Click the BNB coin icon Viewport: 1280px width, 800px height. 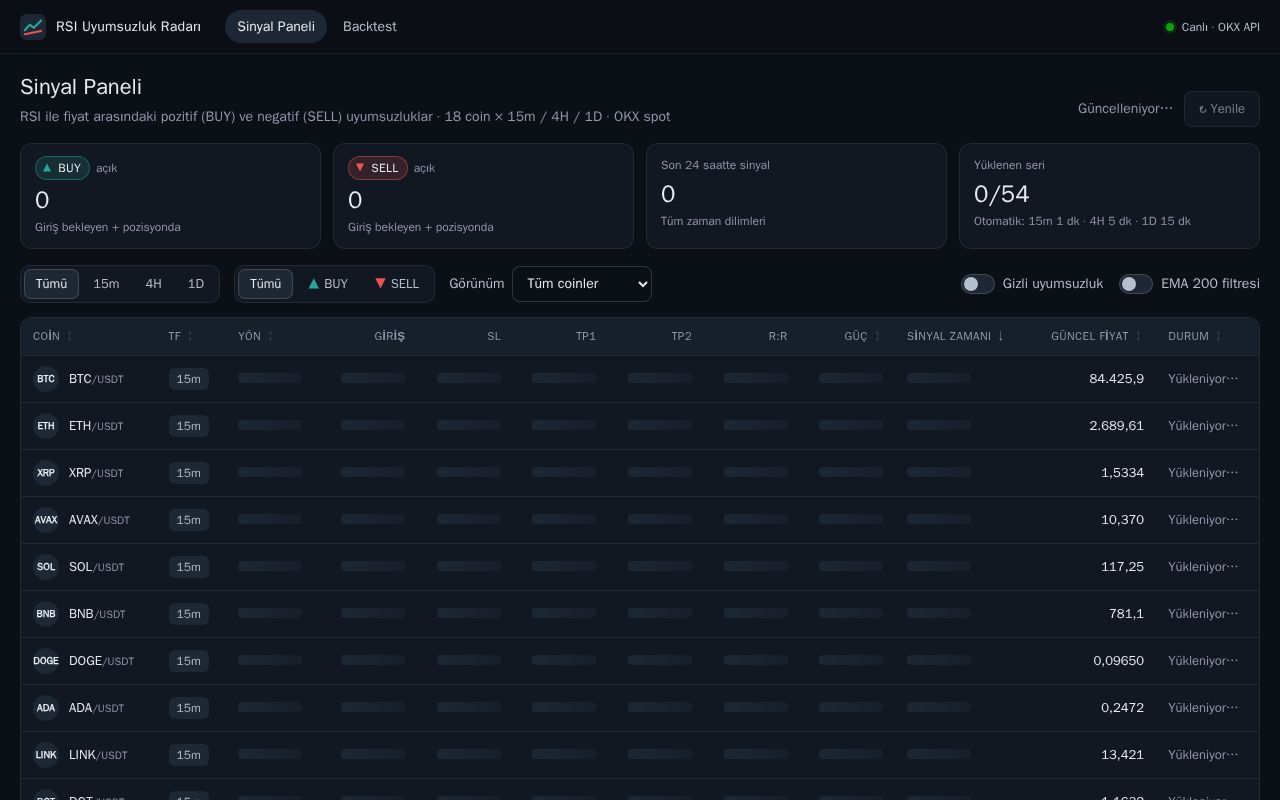pyautogui.click(x=46, y=614)
